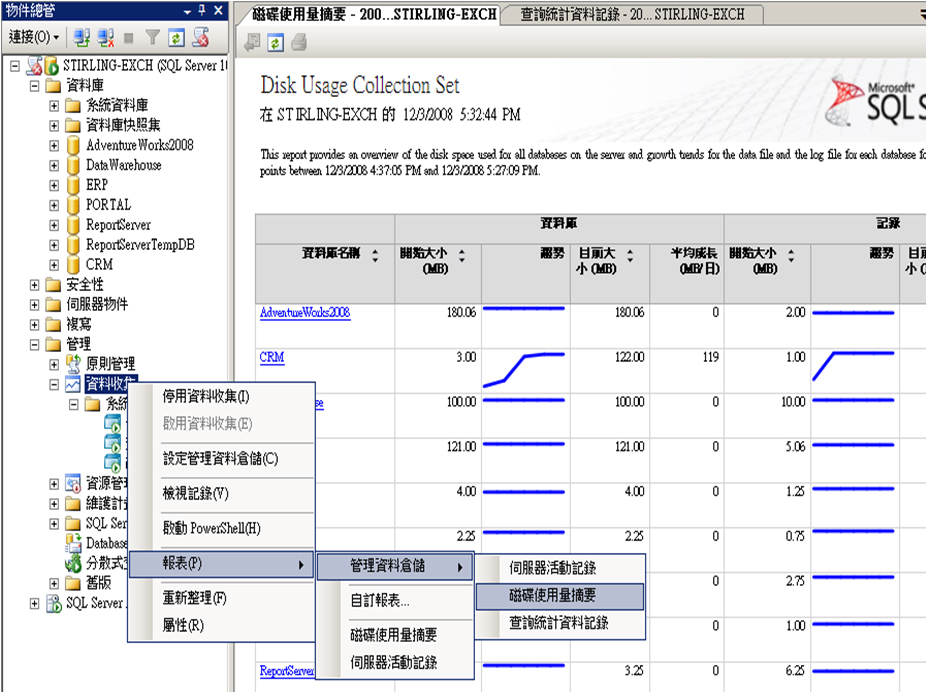The height and width of the screenshot is (693, 927).
Task: Click the 資料收集 chart icon
Action: pyautogui.click(x=73, y=384)
